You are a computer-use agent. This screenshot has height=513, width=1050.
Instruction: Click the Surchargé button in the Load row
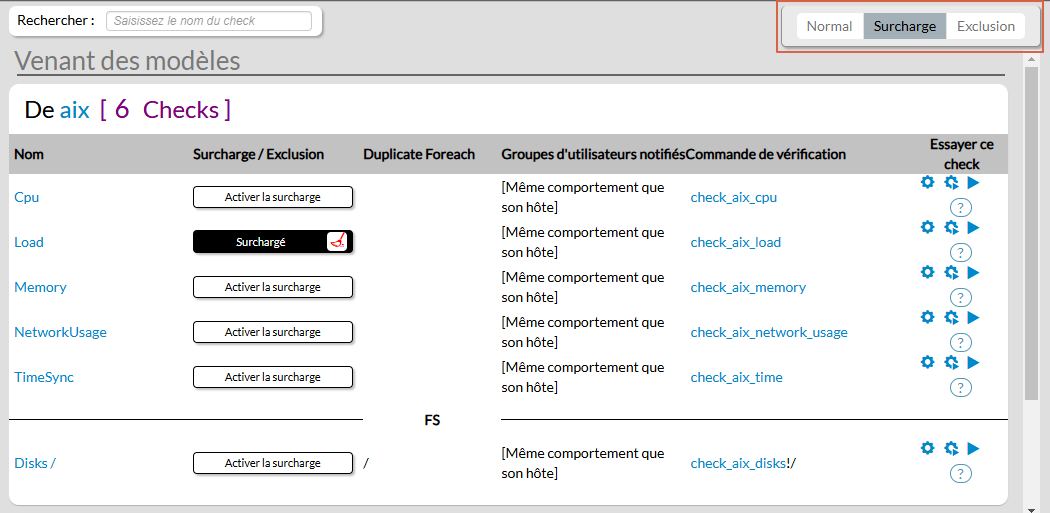click(260, 242)
